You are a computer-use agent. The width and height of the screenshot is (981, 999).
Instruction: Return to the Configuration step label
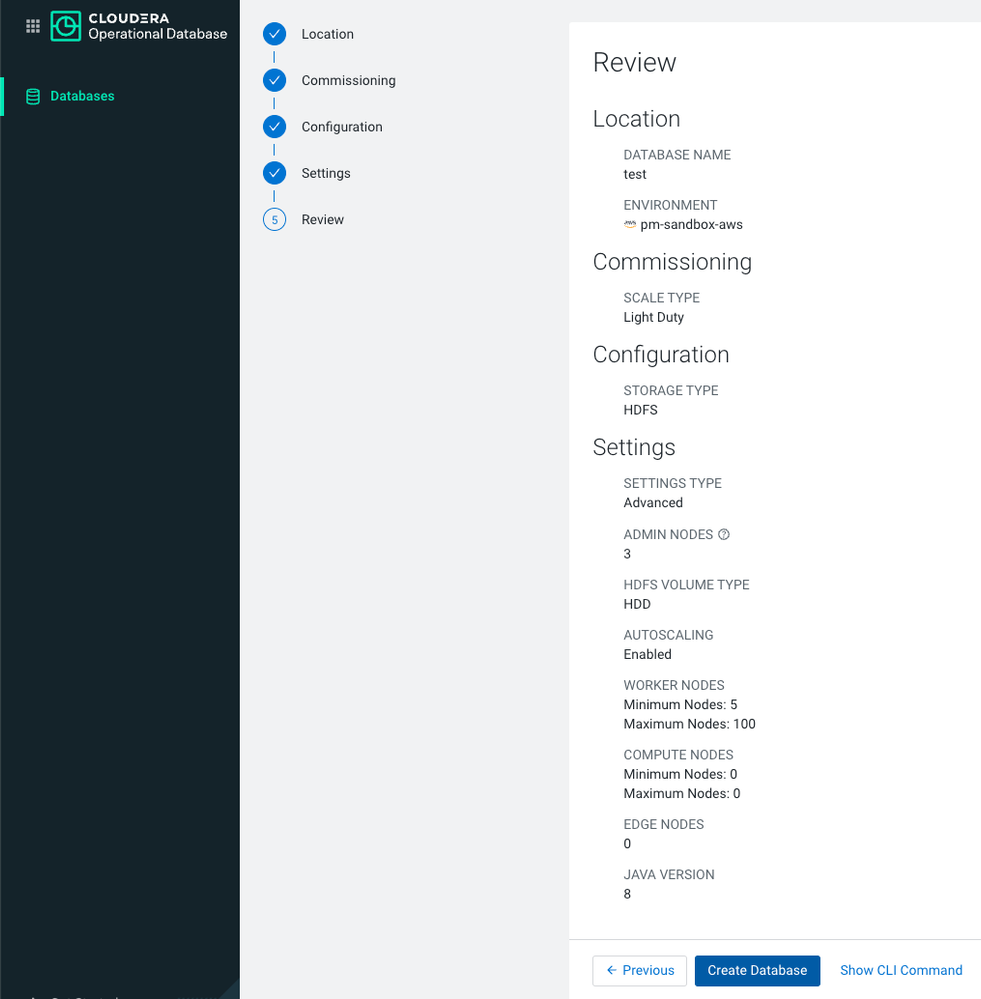point(341,127)
